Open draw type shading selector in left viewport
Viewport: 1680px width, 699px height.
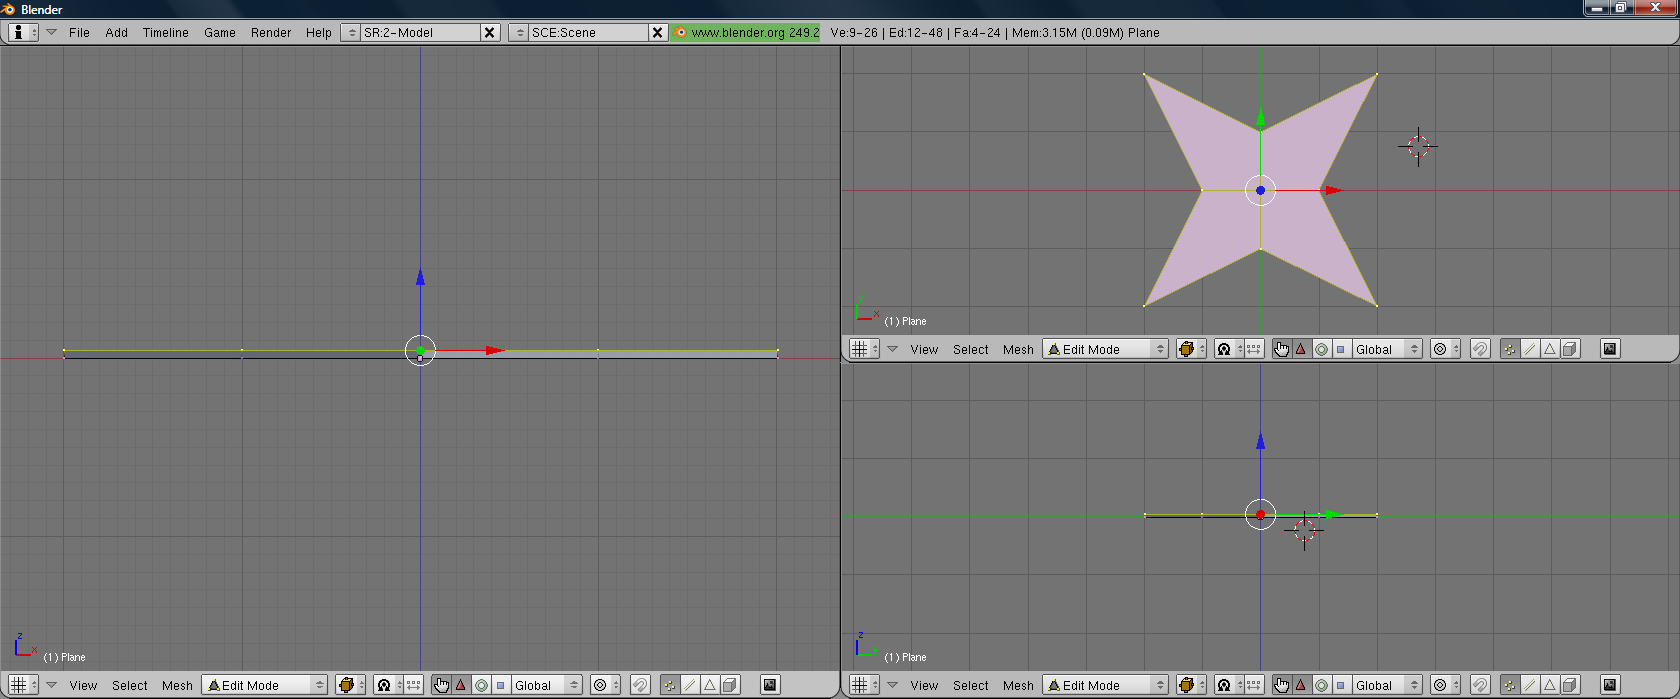click(350, 685)
